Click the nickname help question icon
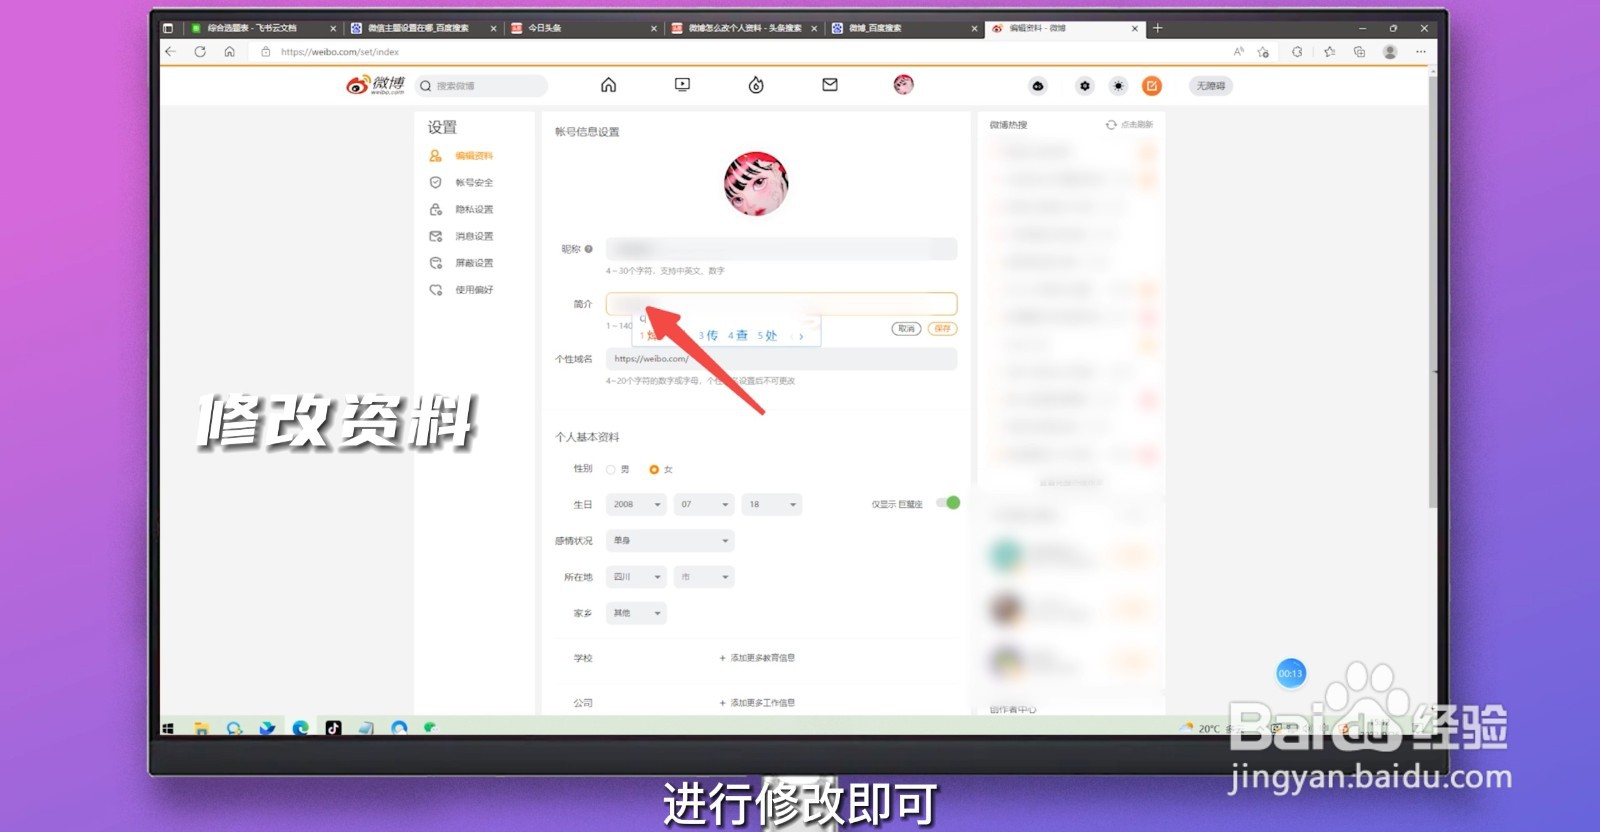The width and height of the screenshot is (1600, 832). point(588,249)
